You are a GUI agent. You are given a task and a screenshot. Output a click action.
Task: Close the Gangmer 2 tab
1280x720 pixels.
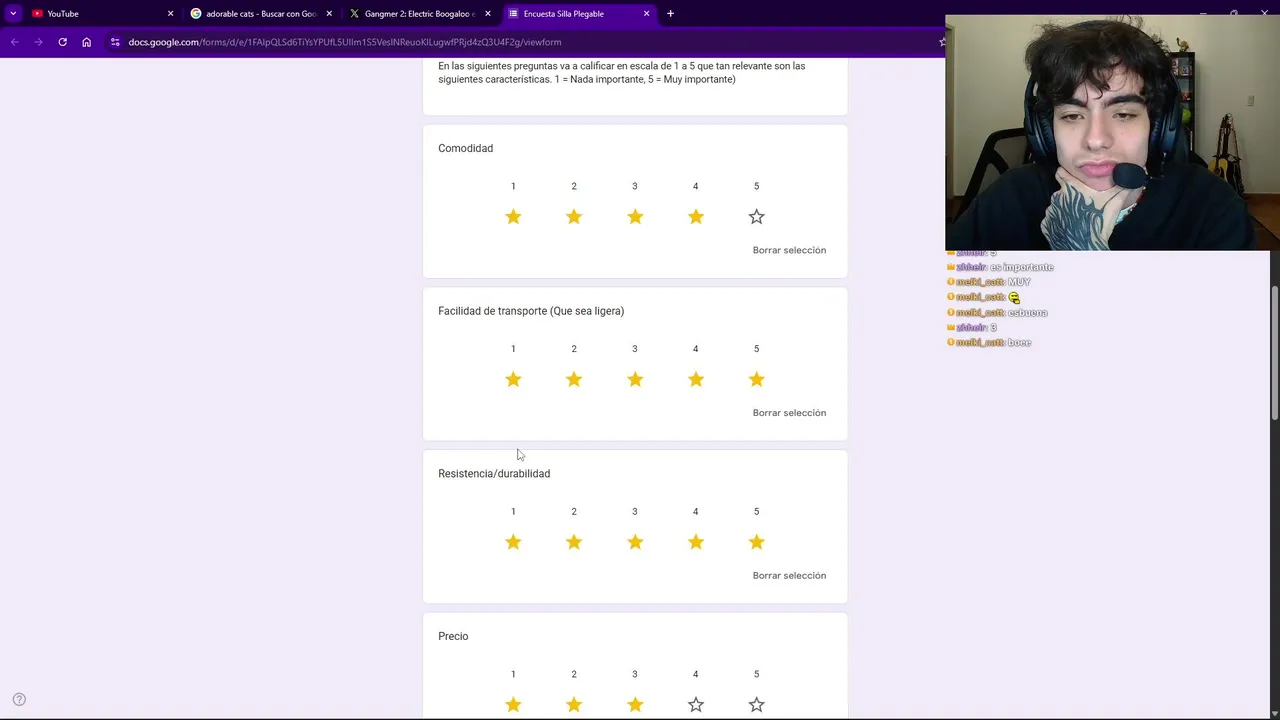488,14
